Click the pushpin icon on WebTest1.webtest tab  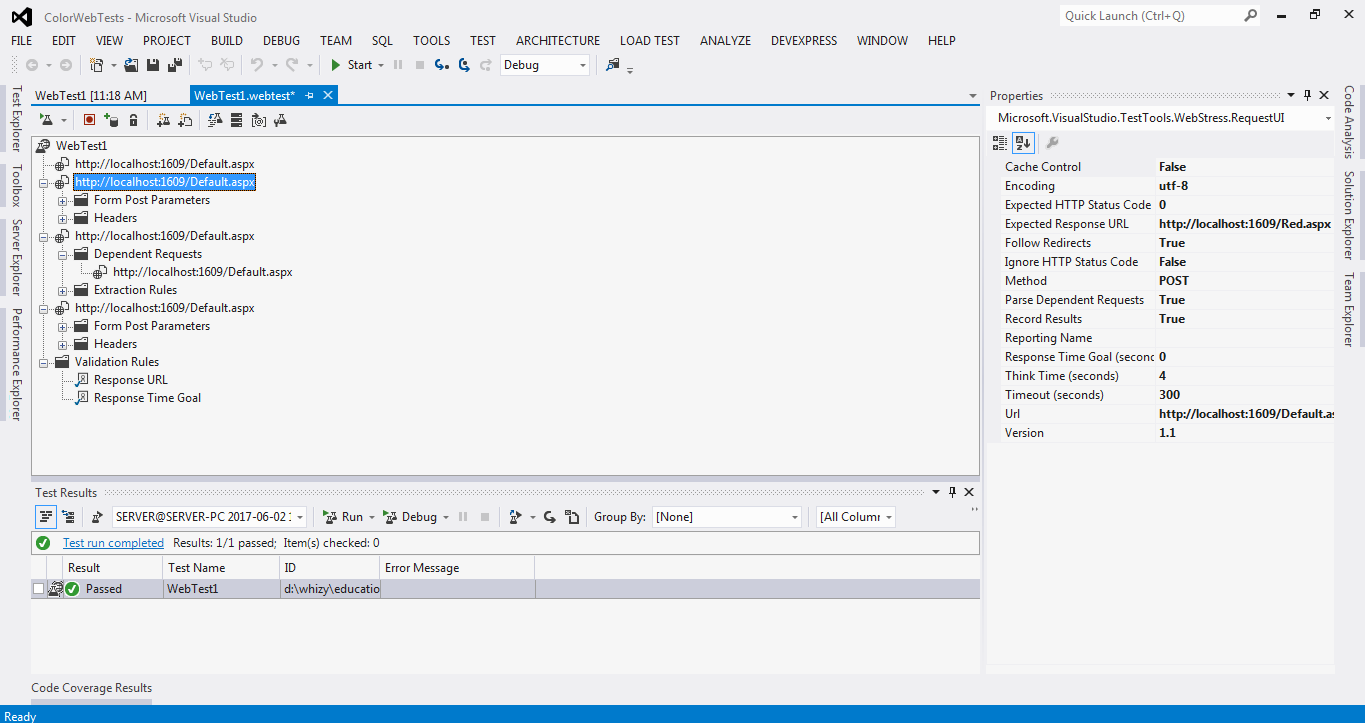[x=310, y=95]
